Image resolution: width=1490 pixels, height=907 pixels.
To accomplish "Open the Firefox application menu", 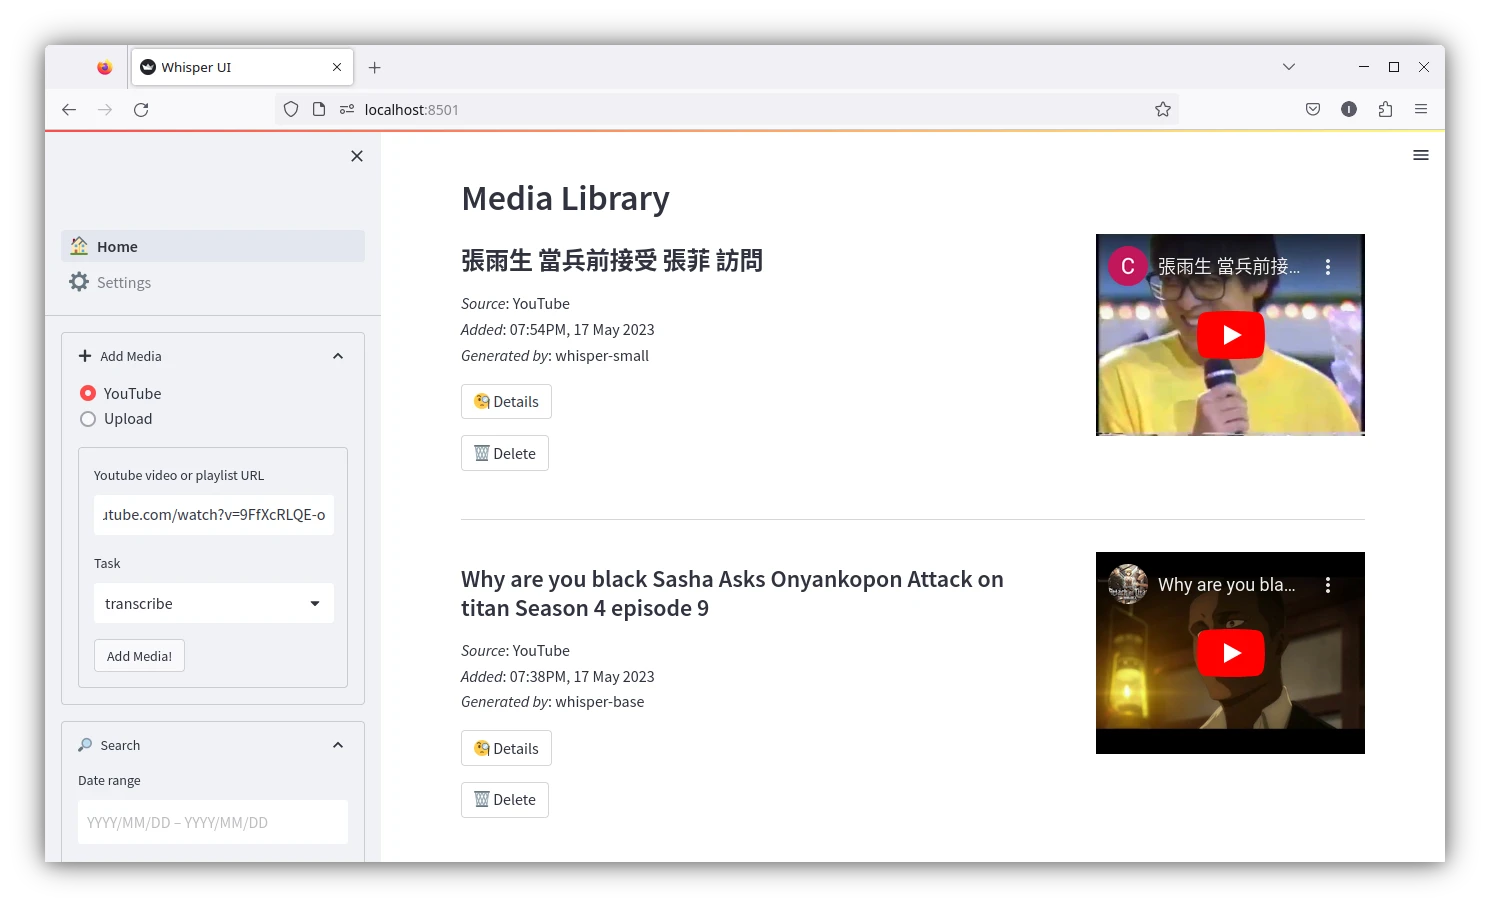I will 1420,110.
